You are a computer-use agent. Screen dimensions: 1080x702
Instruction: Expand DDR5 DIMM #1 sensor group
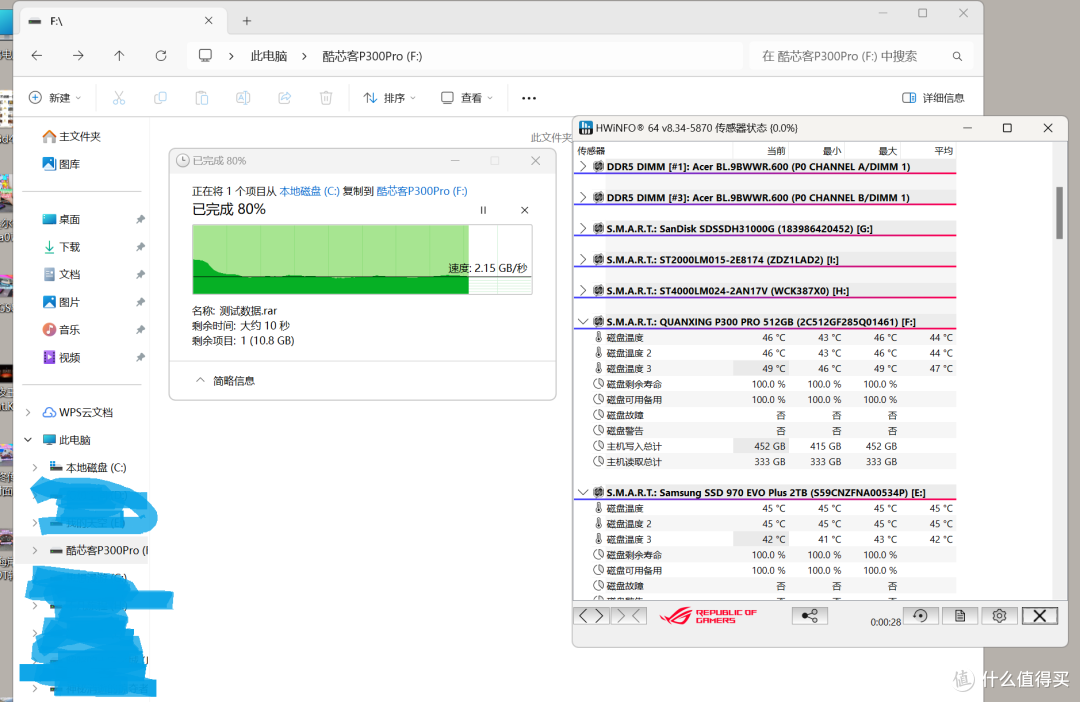point(583,166)
